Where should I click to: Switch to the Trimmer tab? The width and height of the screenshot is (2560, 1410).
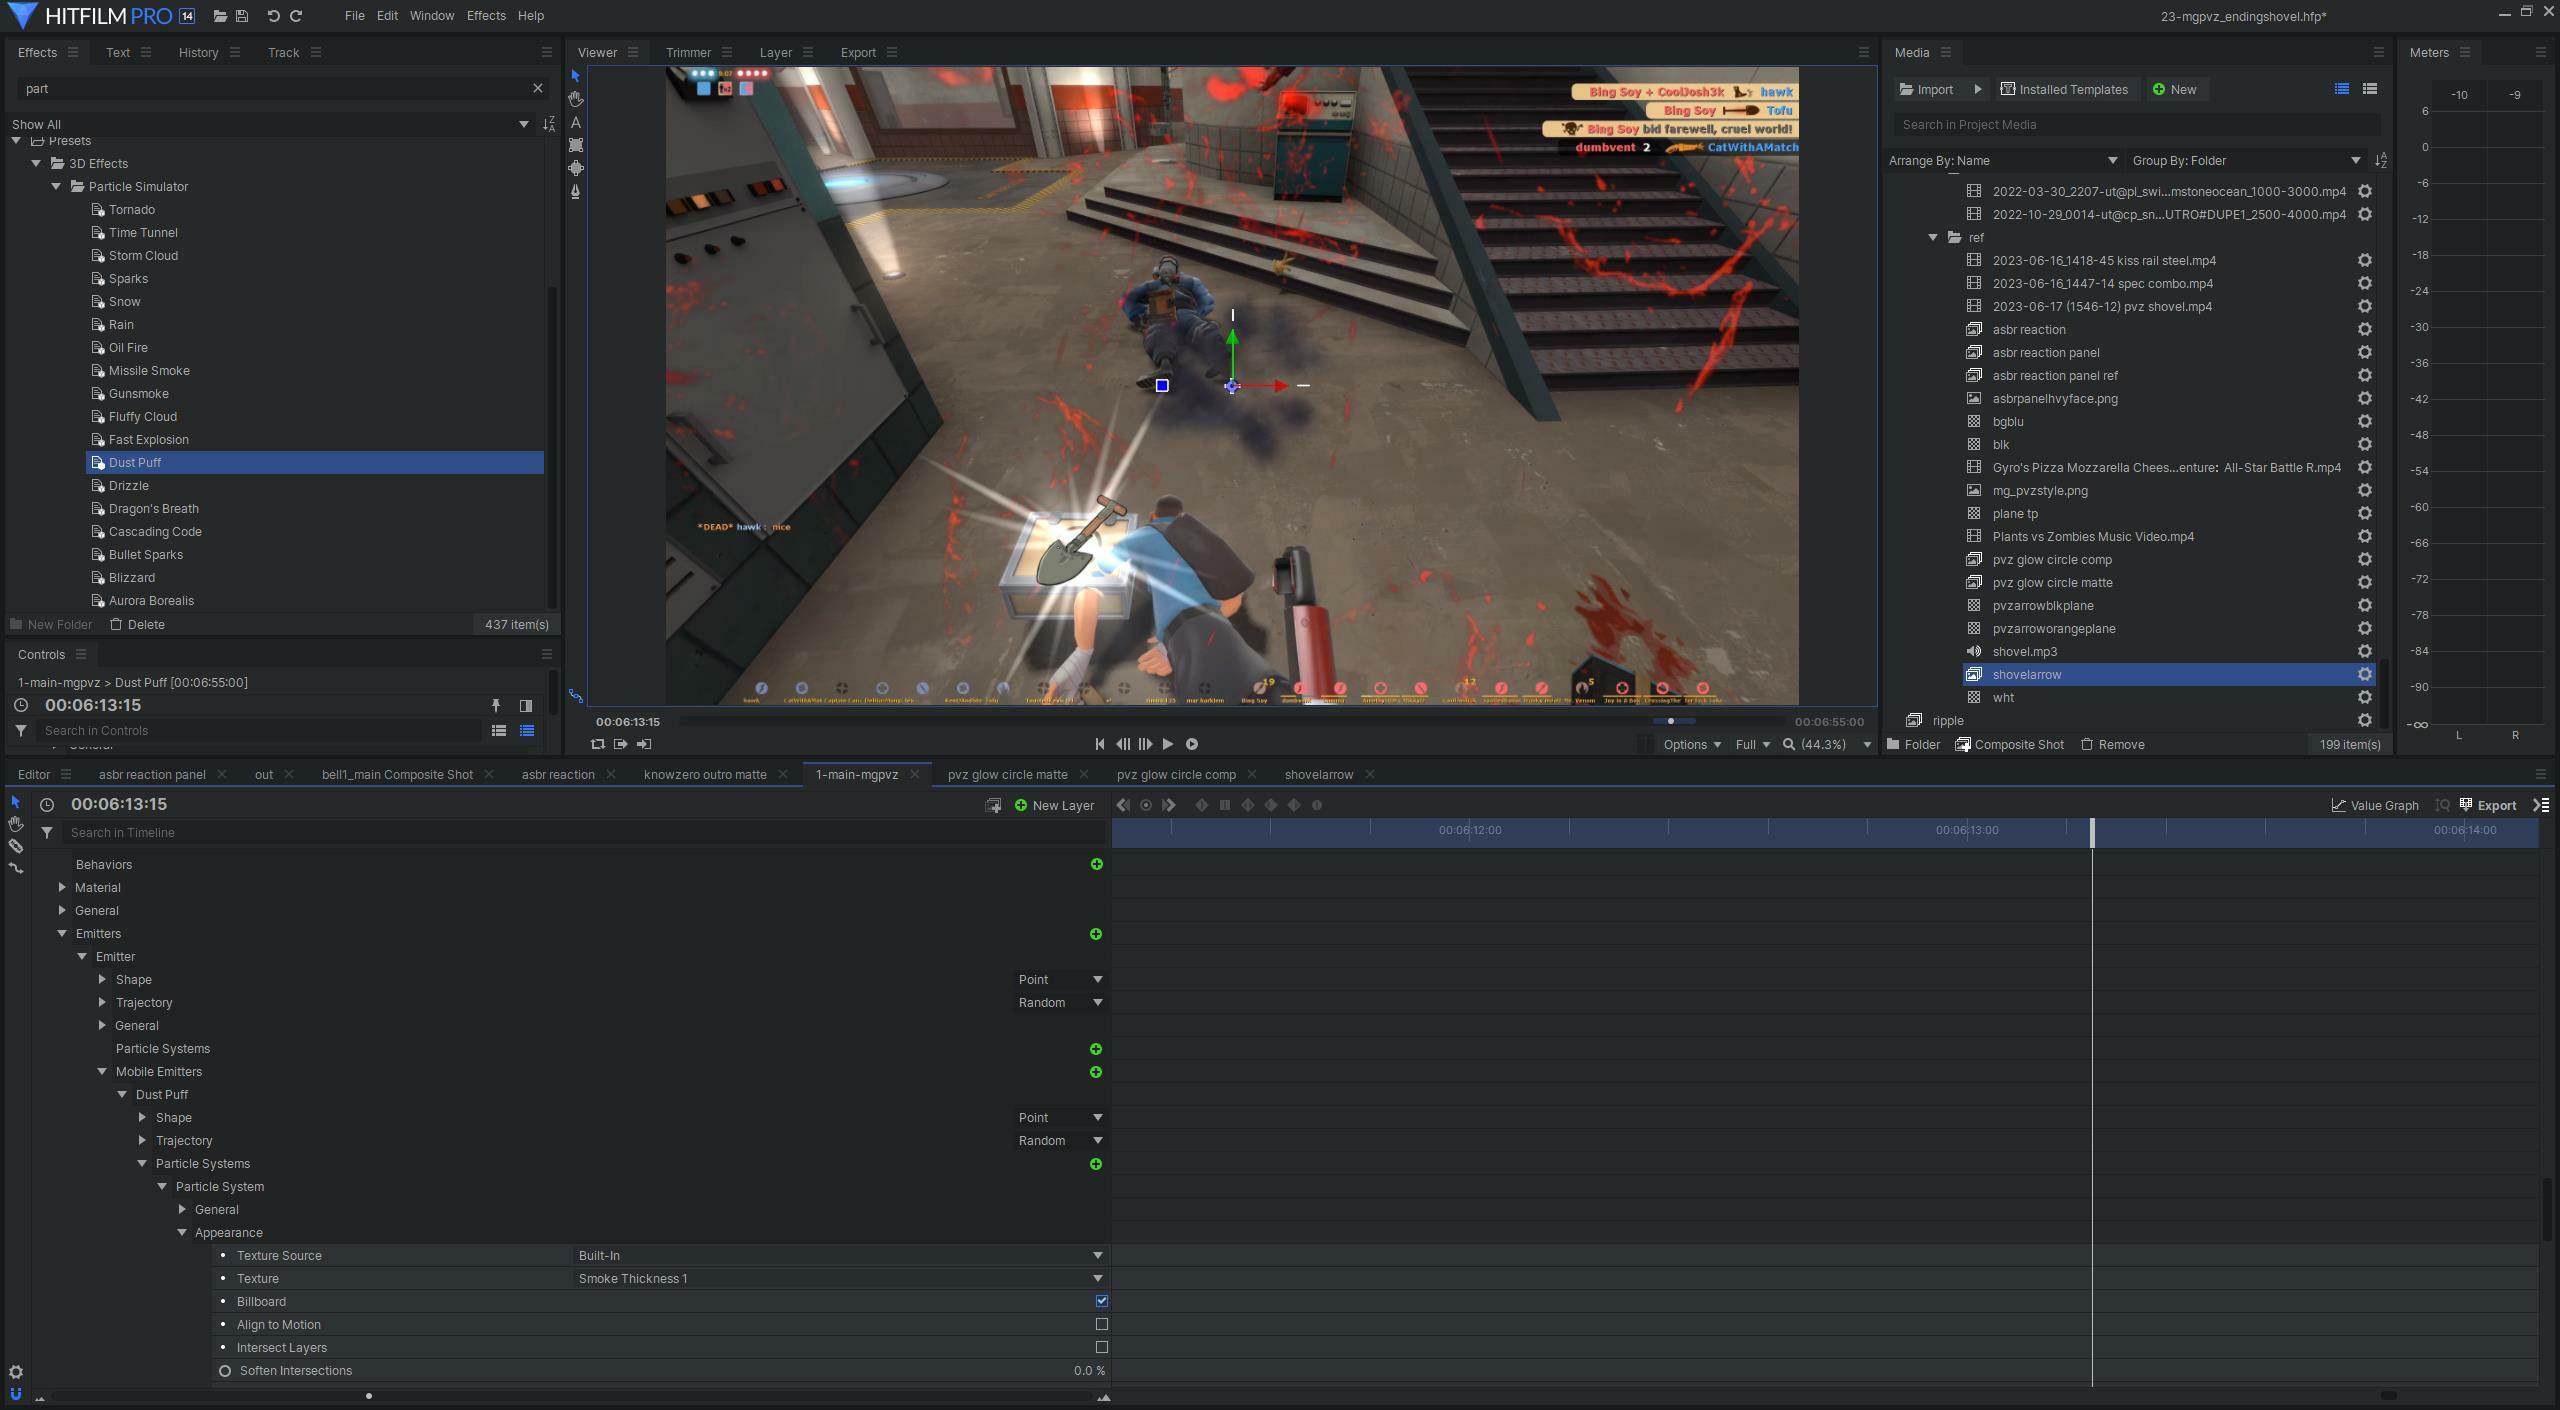(x=688, y=53)
